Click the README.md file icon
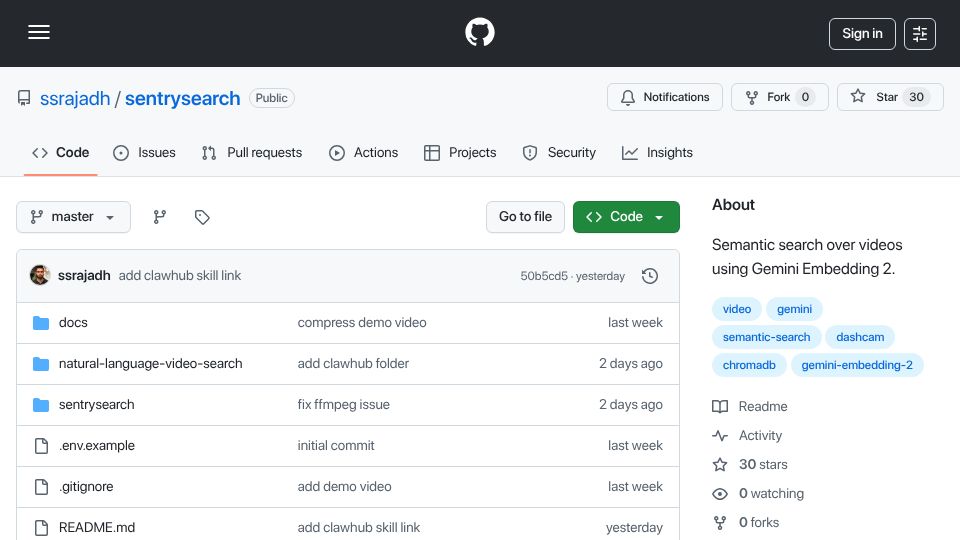Image resolution: width=960 pixels, height=540 pixels. (x=41, y=528)
